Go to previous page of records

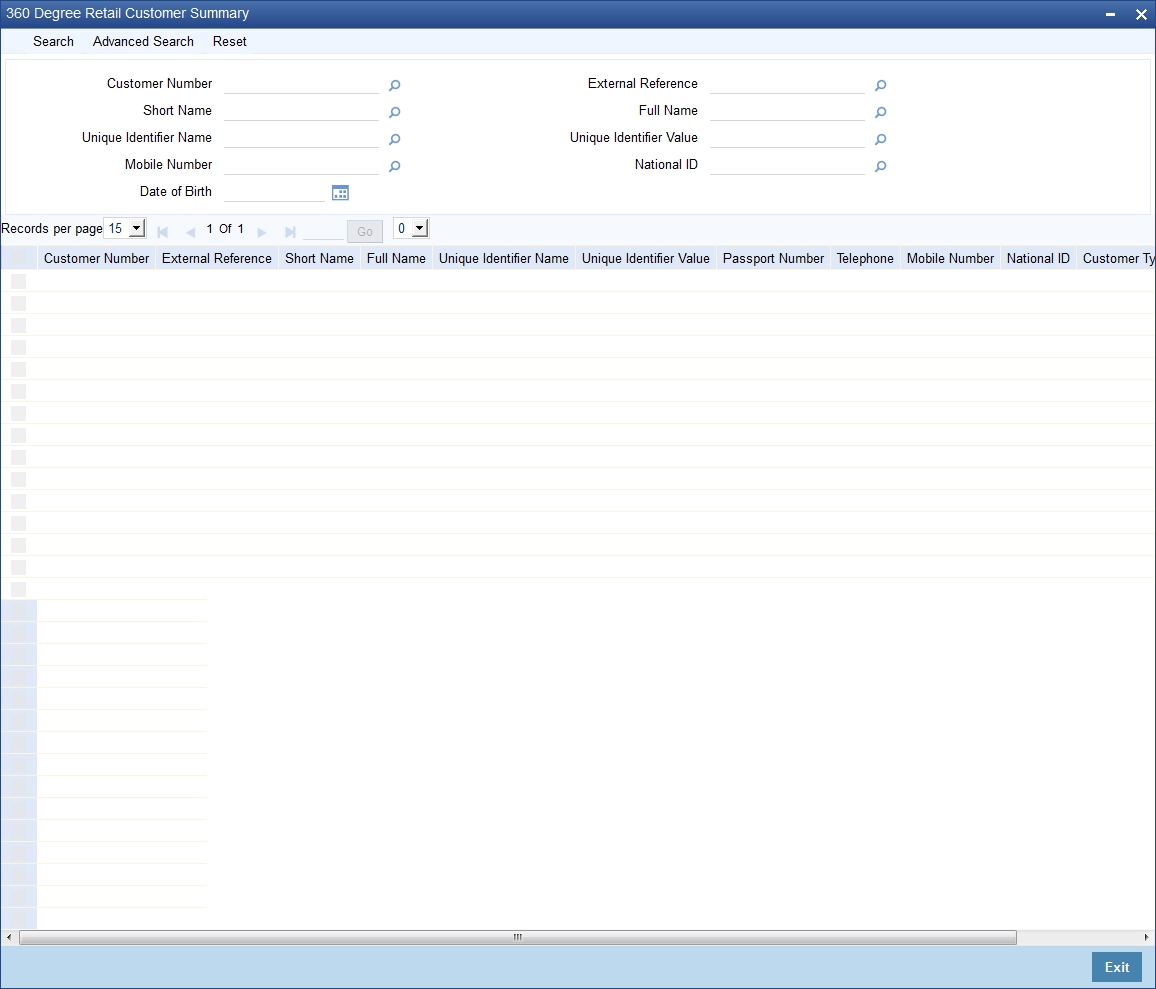(x=190, y=232)
